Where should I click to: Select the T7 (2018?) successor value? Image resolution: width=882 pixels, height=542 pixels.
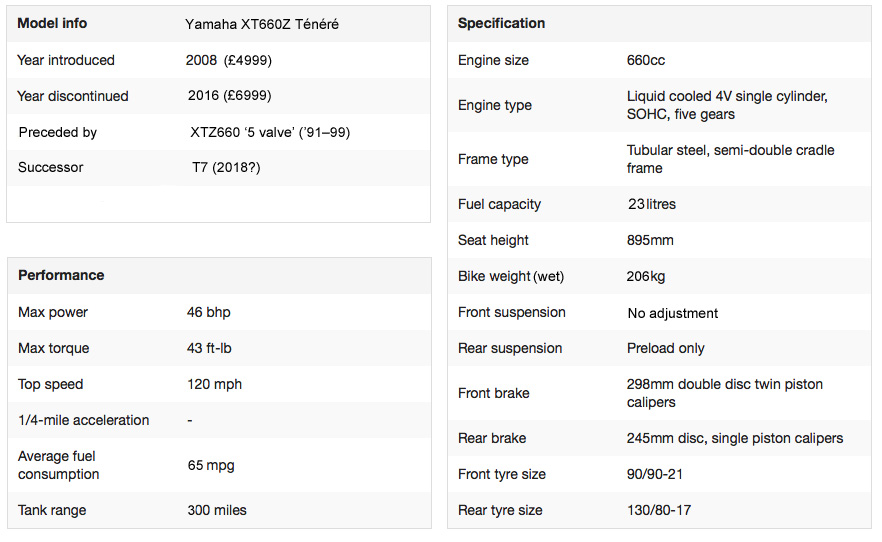pos(226,167)
